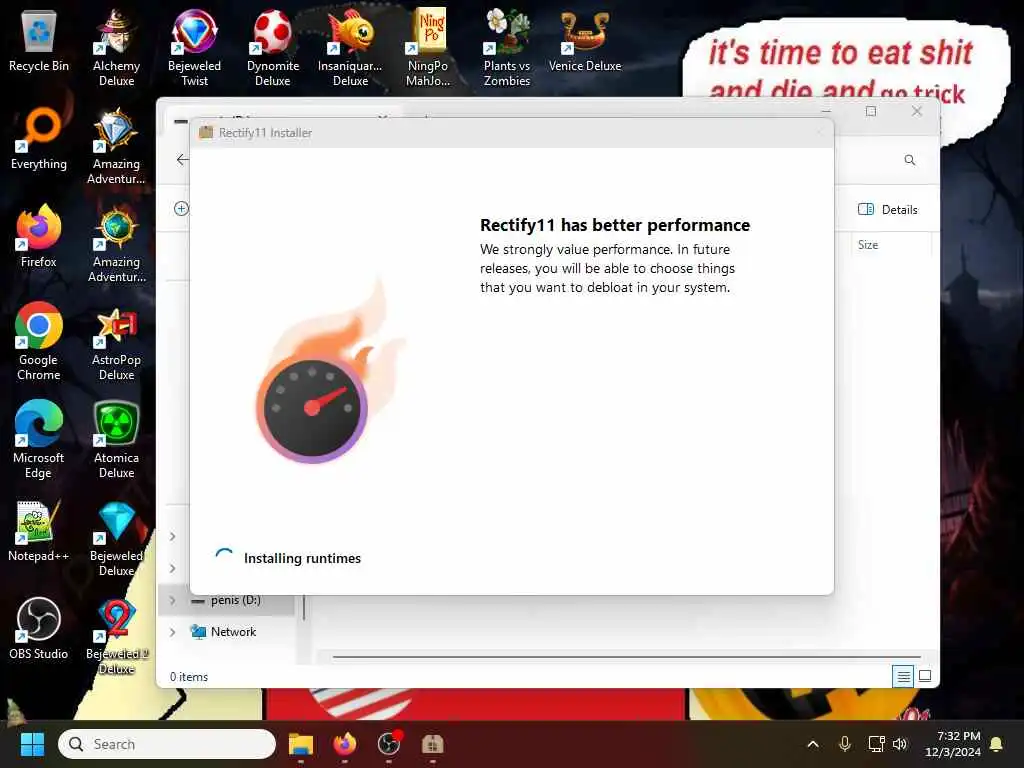Open Google Chrome desktop shortcut
Viewport: 1024px width, 768px height.
click(39, 341)
